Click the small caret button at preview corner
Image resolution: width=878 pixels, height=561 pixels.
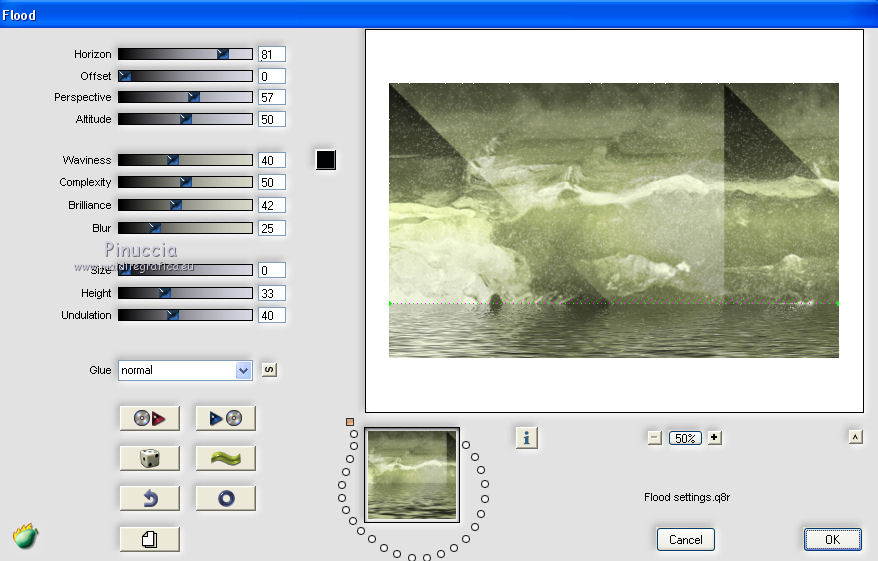[855, 437]
